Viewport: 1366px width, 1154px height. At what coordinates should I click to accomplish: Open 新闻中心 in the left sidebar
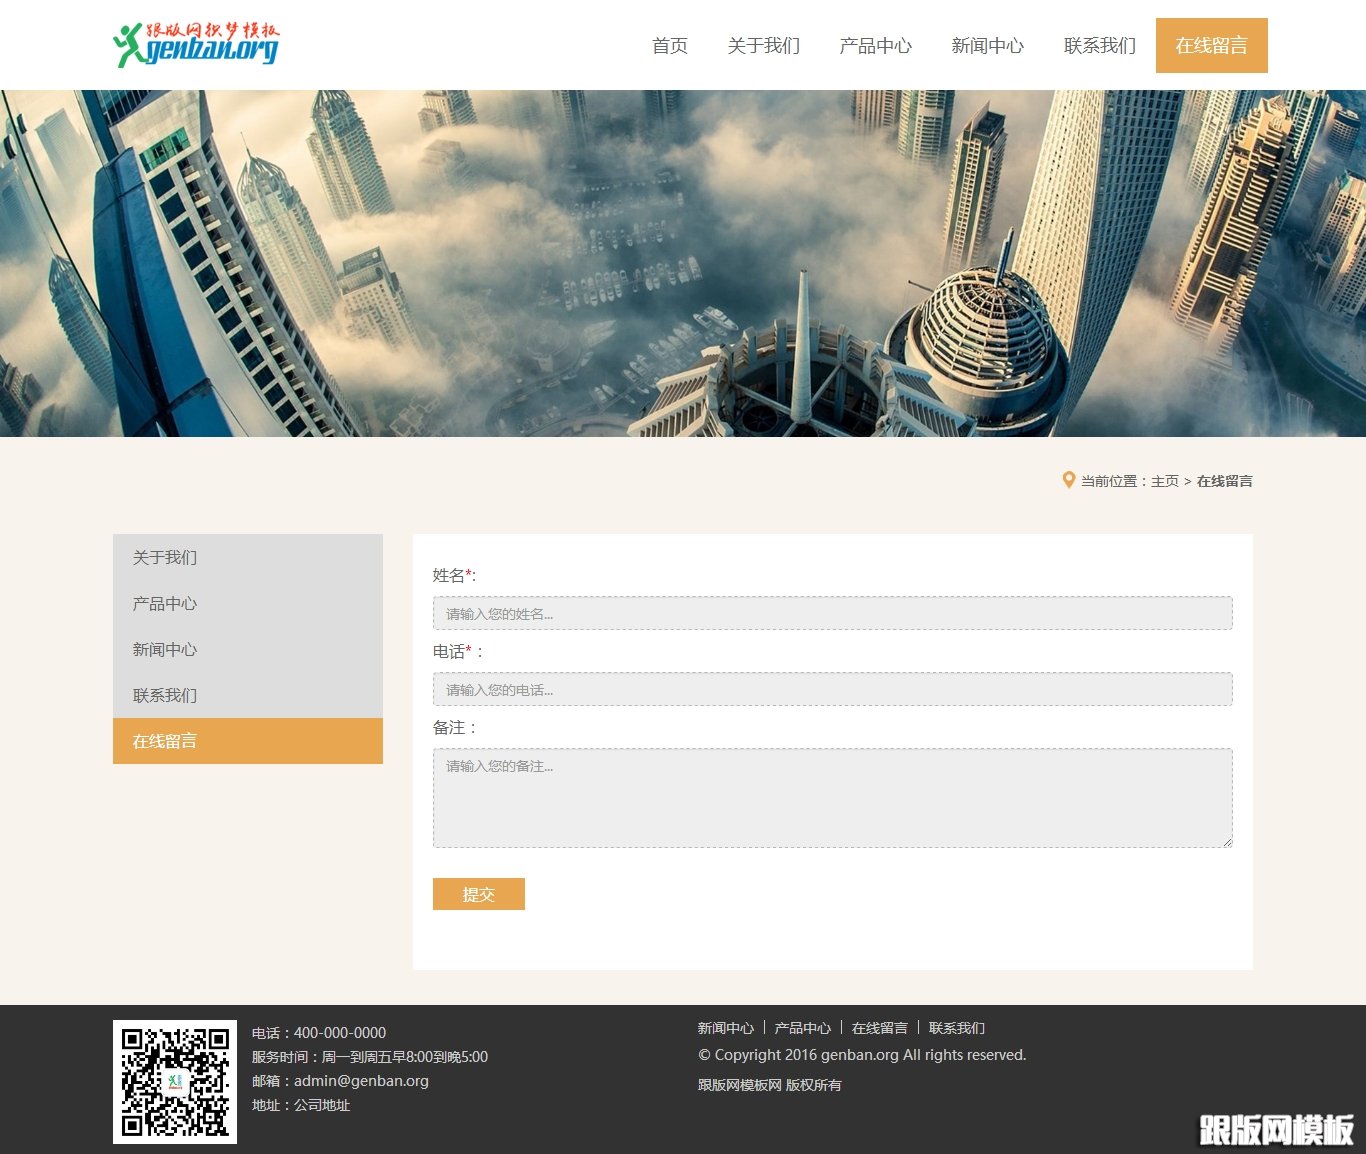(x=248, y=649)
